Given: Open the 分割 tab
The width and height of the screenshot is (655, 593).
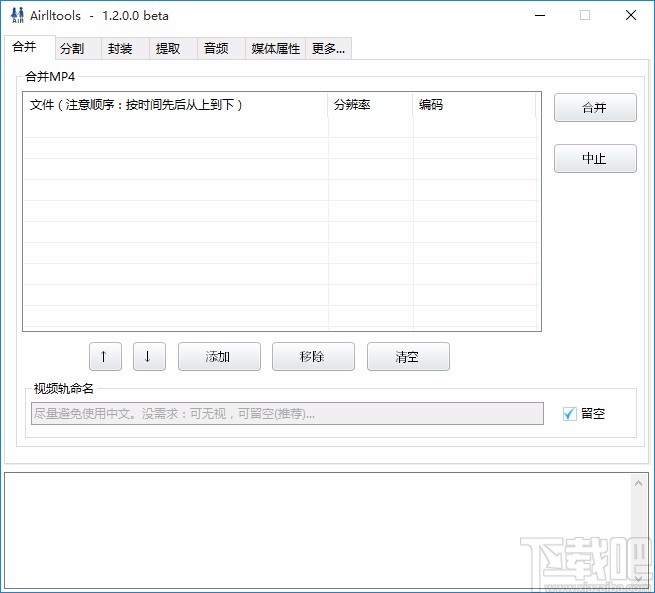Looking at the screenshot, I should tap(78, 48).
